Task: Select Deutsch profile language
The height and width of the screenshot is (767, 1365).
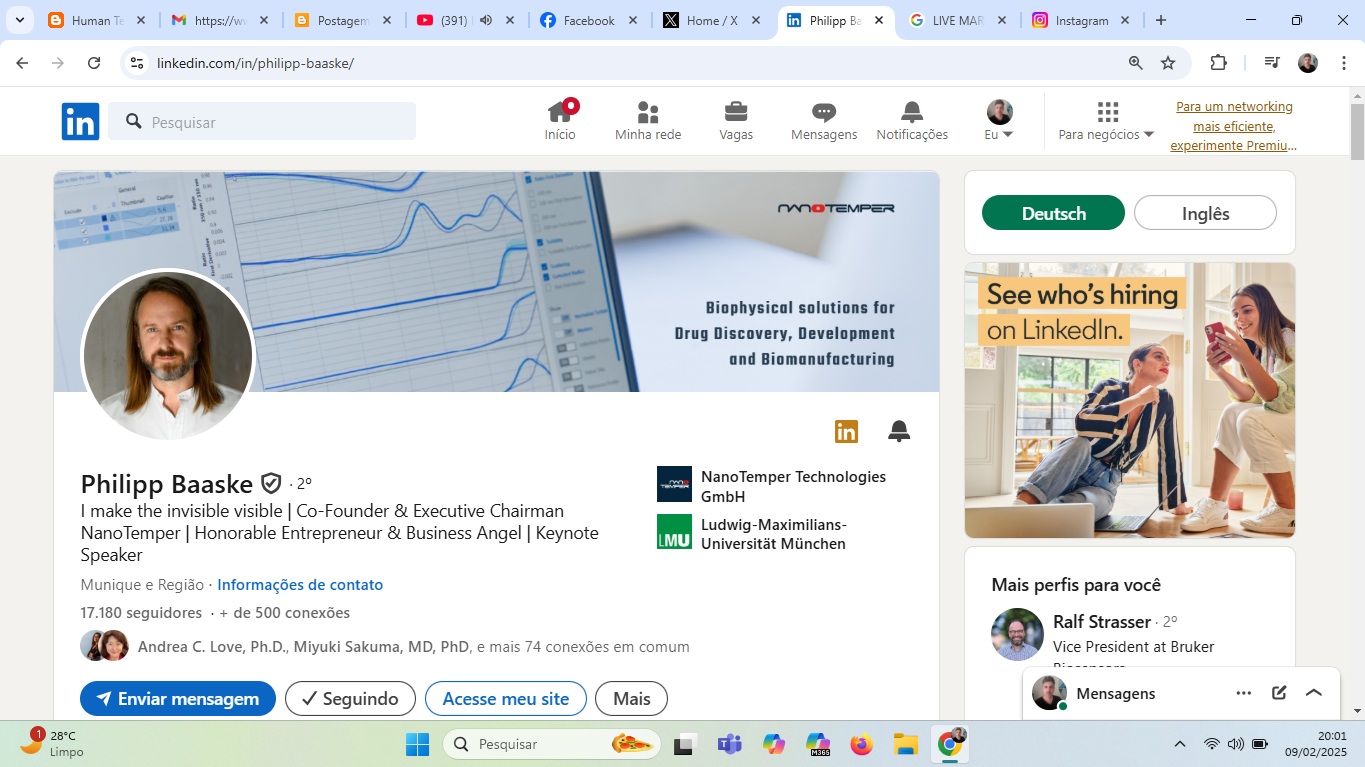Action: [1053, 213]
